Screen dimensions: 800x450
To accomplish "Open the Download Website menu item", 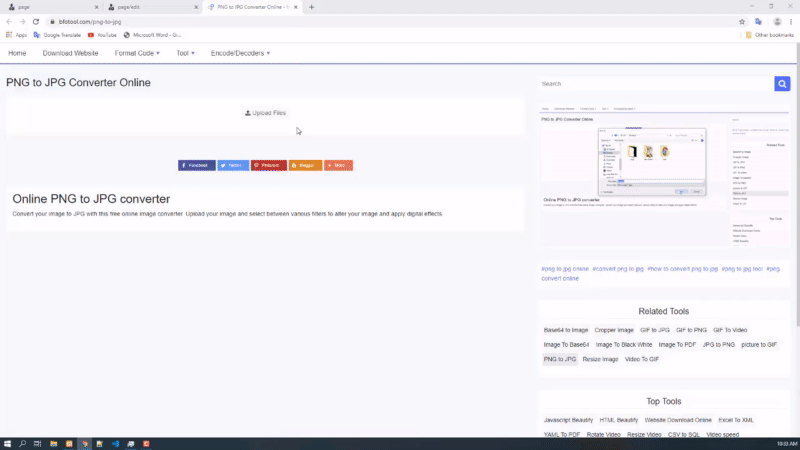I will point(70,52).
